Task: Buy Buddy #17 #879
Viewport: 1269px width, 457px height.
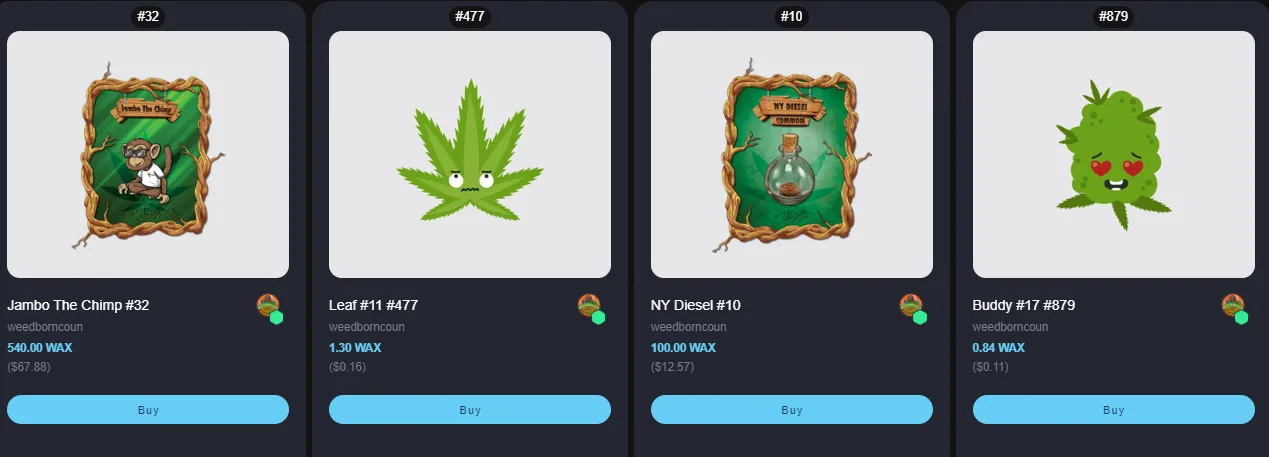Action: 1114,410
